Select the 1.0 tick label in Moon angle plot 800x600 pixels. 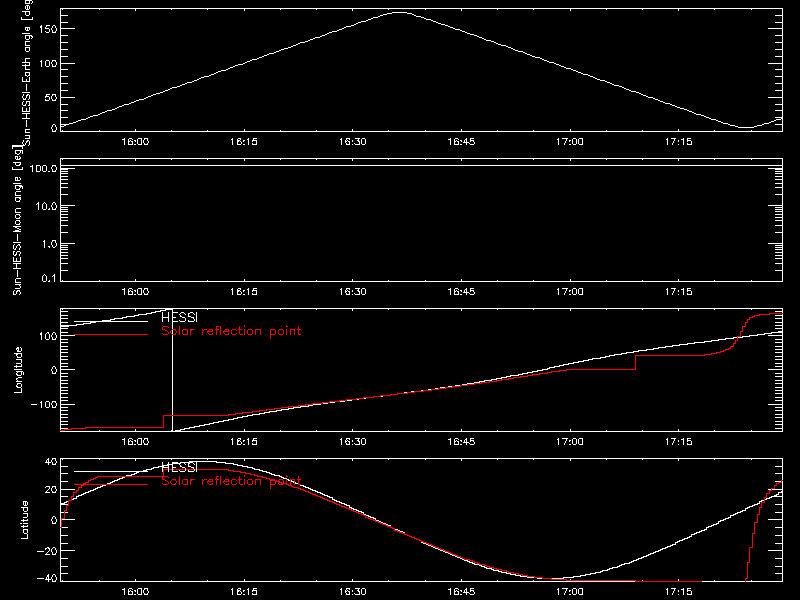(x=49, y=244)
